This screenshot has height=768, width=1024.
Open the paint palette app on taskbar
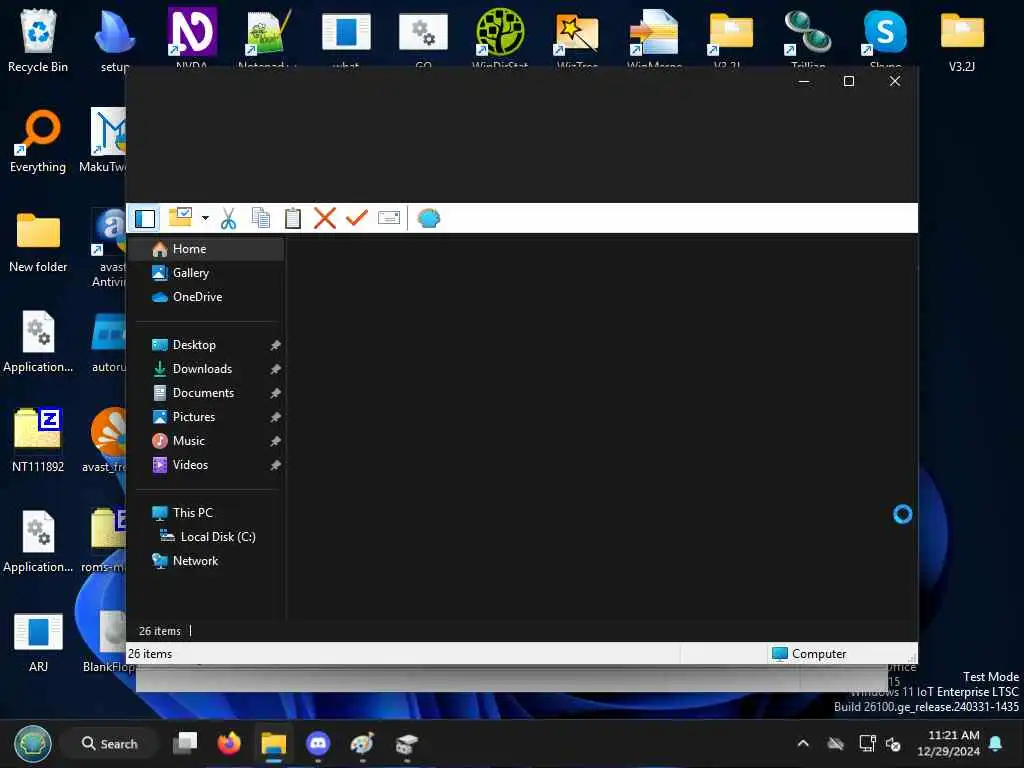pyautogui.click(x=362, y=743)
